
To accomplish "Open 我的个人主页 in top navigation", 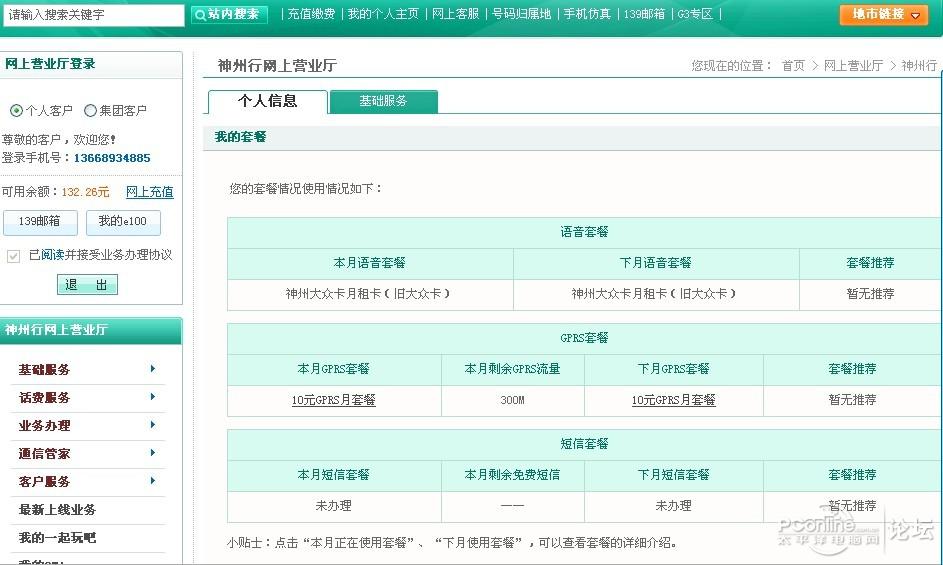I will (x=383, y=14).
